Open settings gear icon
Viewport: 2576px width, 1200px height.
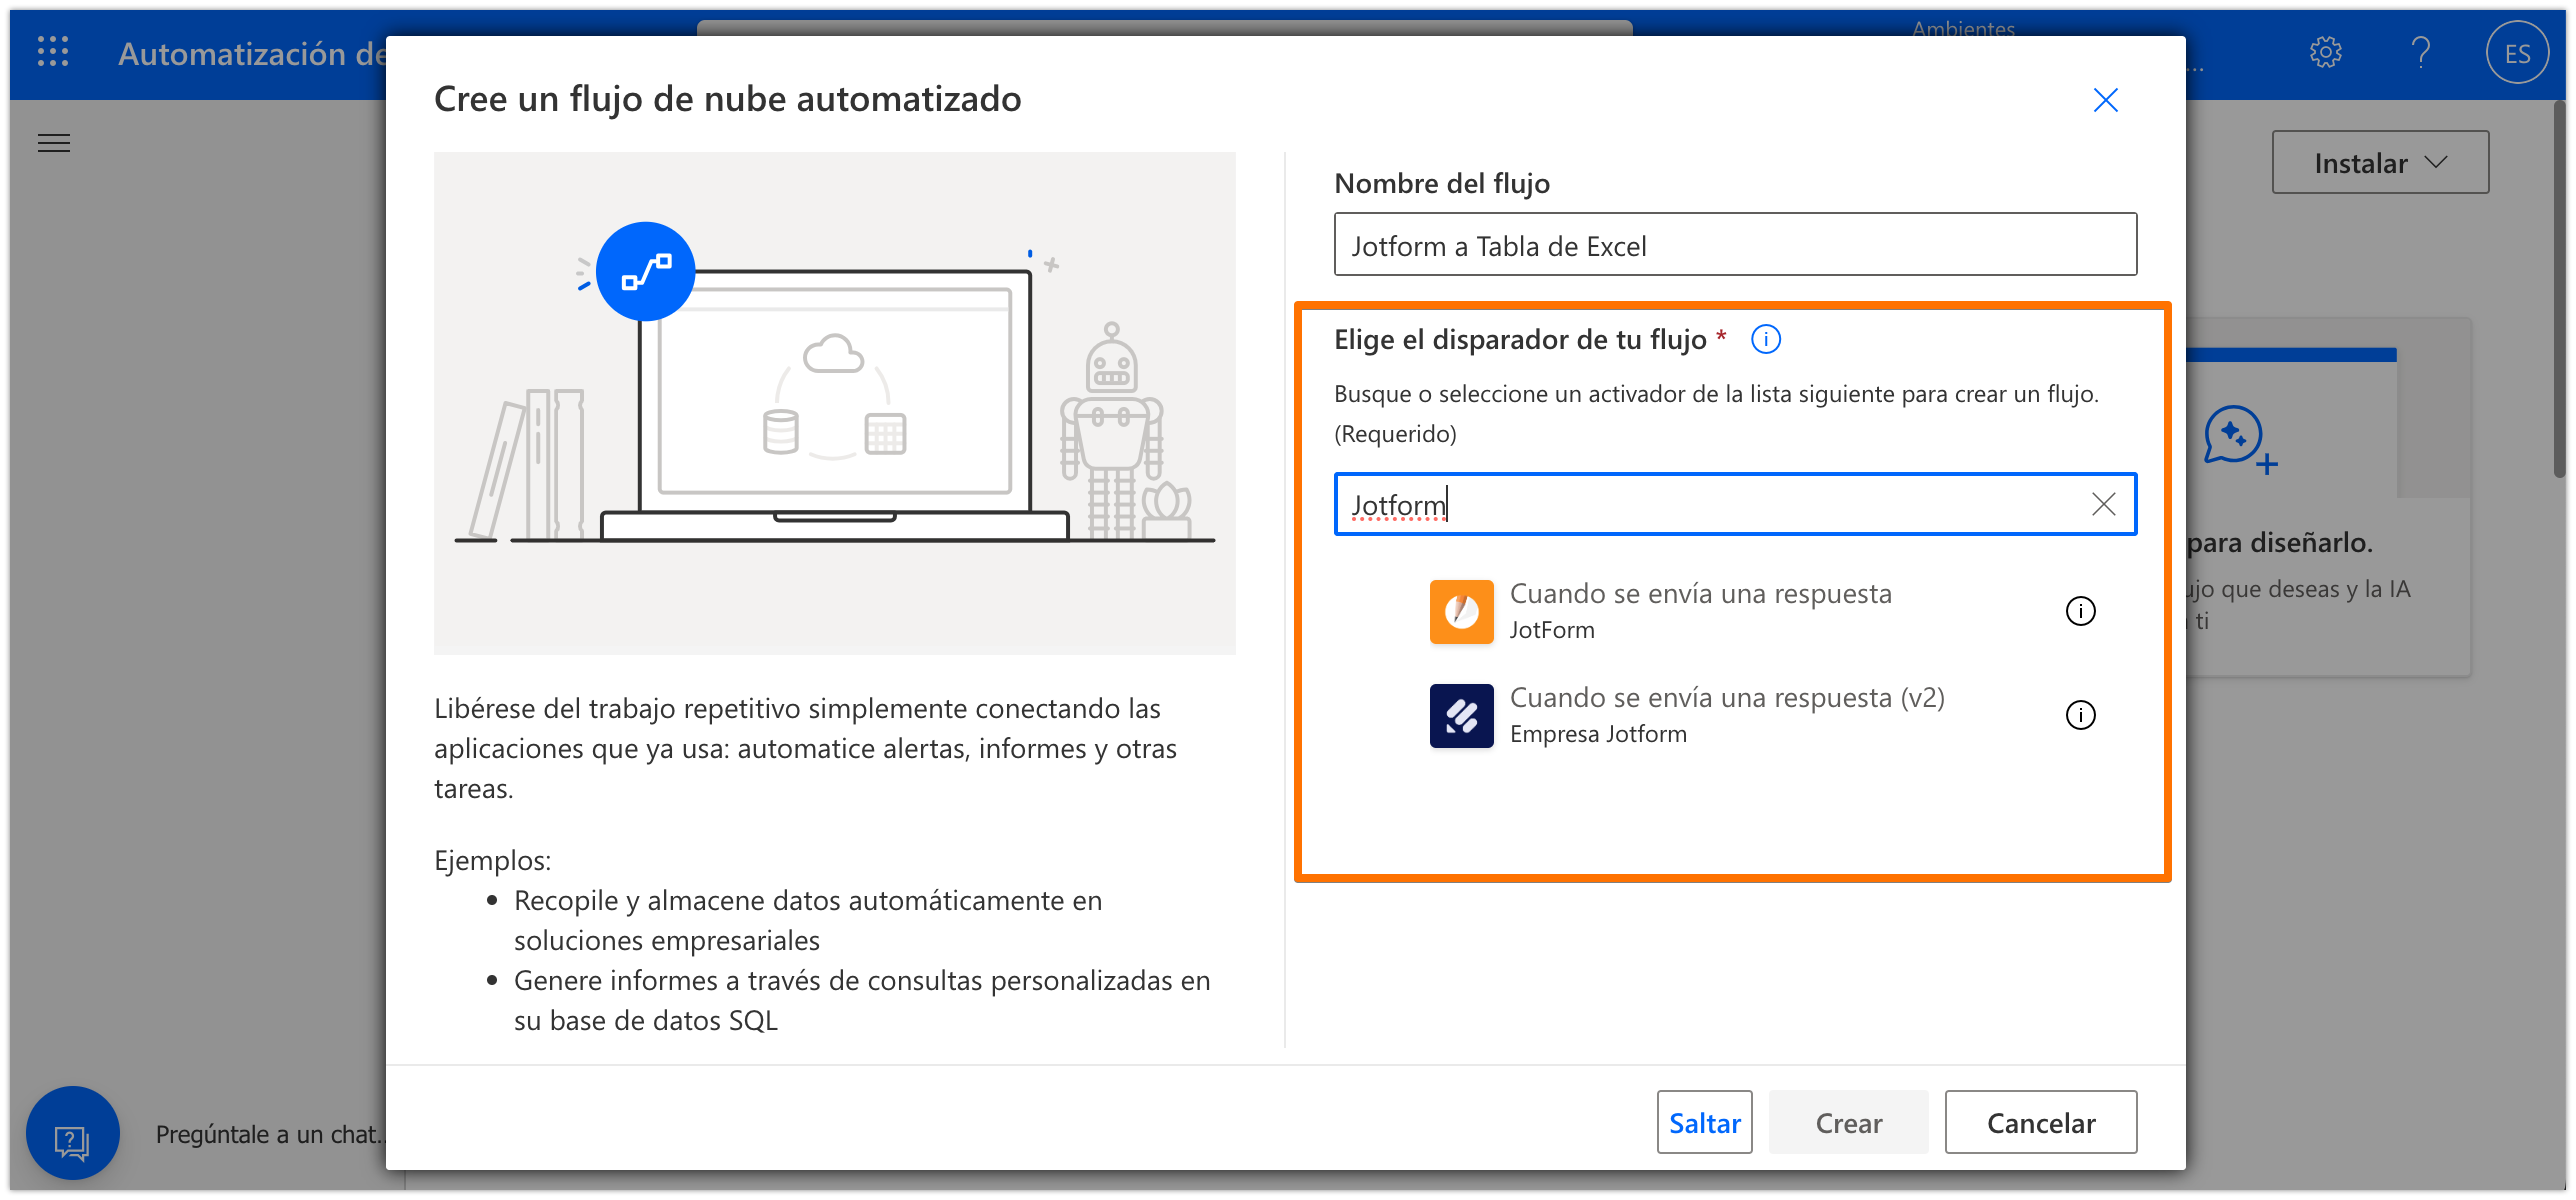point(2325,52)
